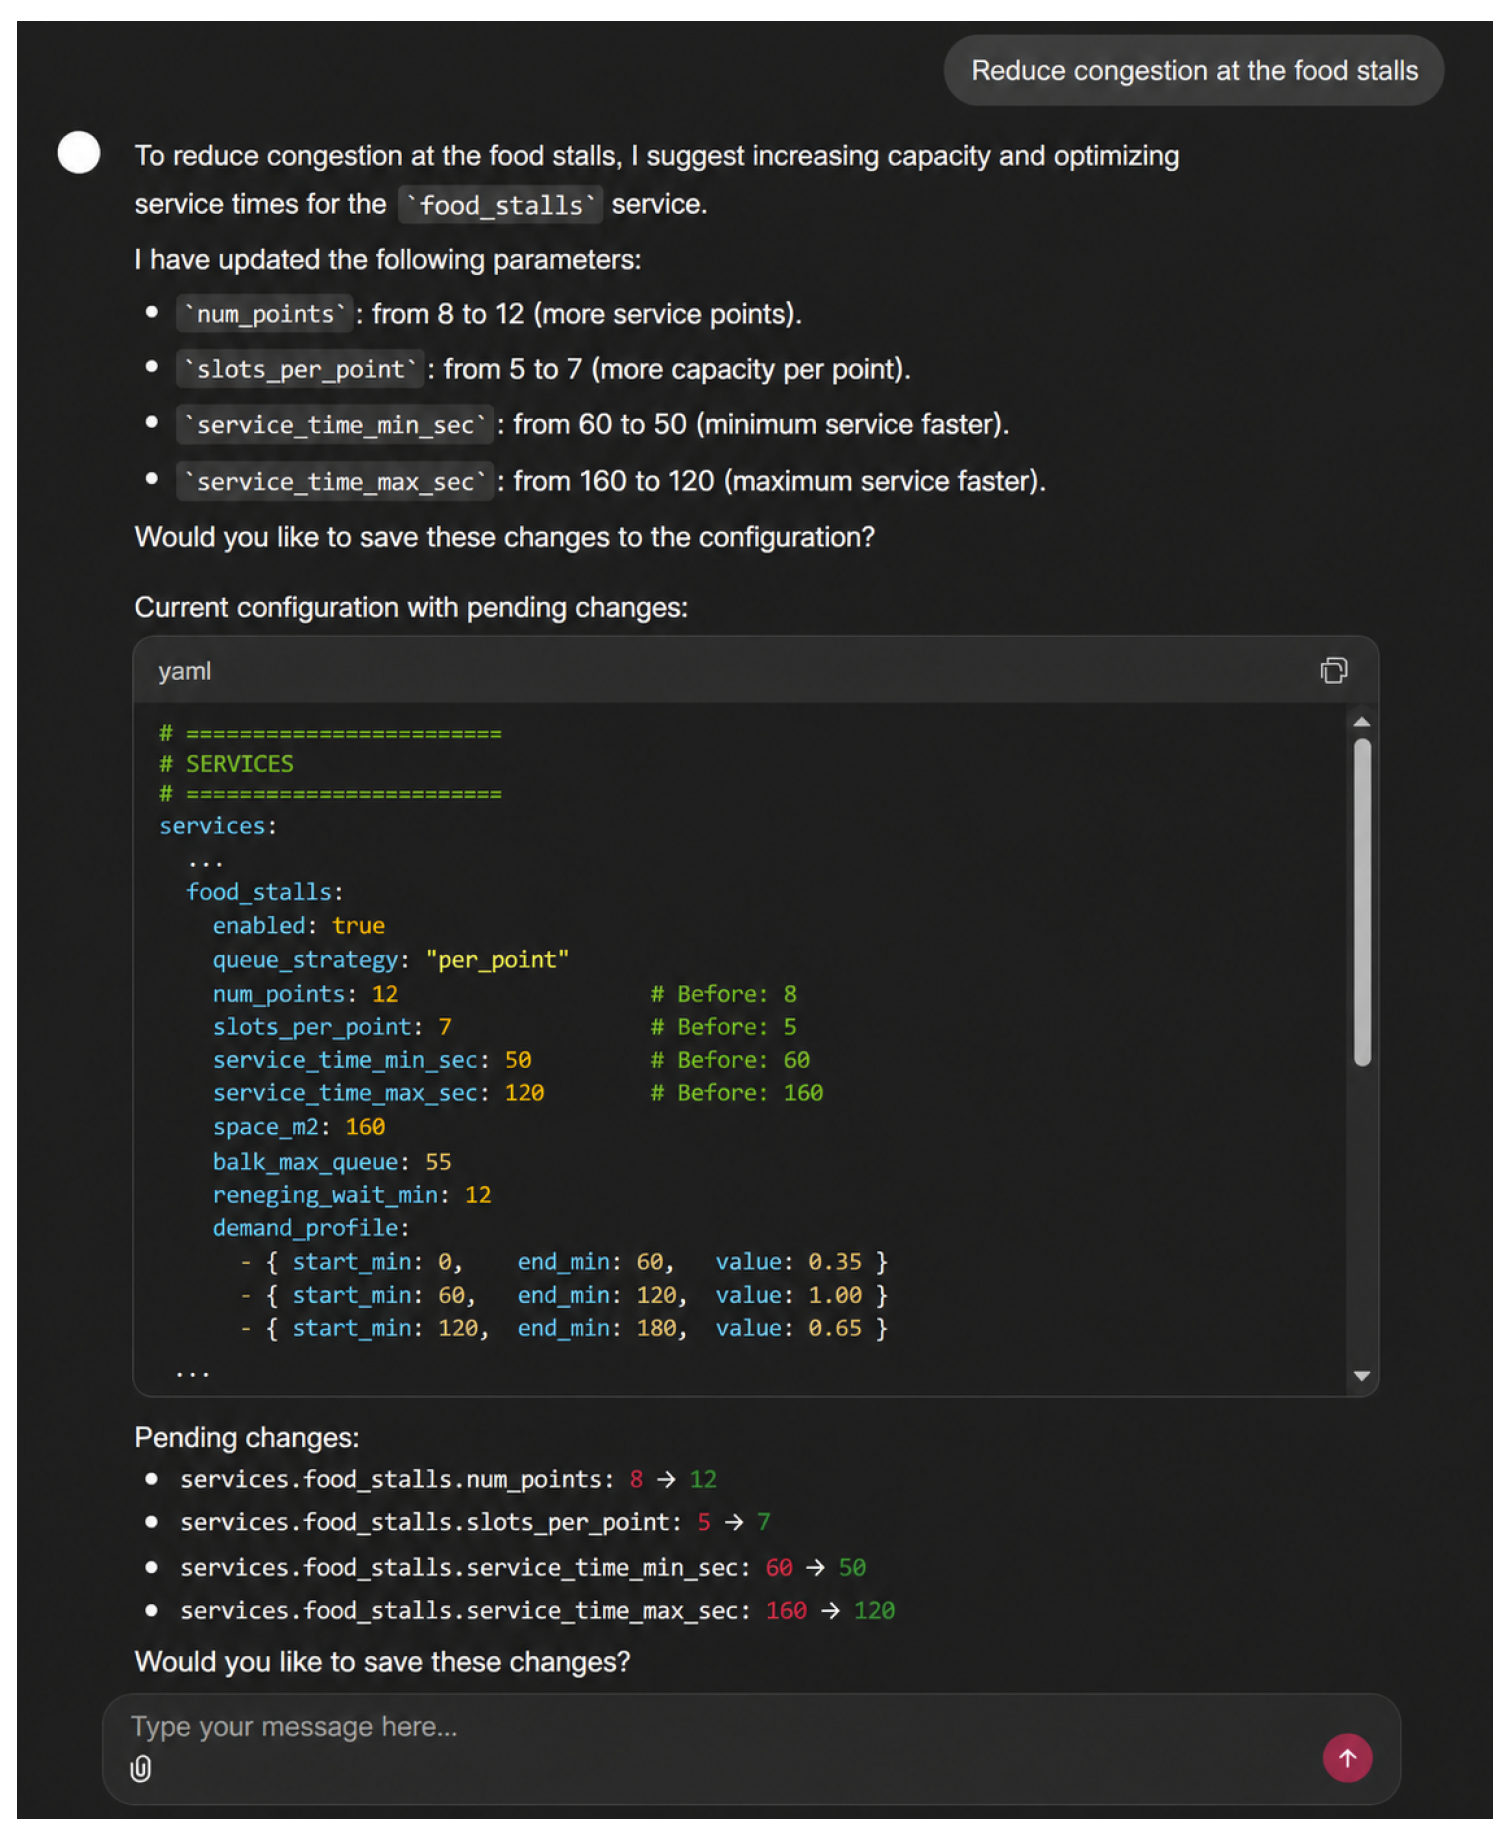This screenshot has width=1507, height=1838.
Task: Click the assistant avatar circle
Action: point(79,152)
